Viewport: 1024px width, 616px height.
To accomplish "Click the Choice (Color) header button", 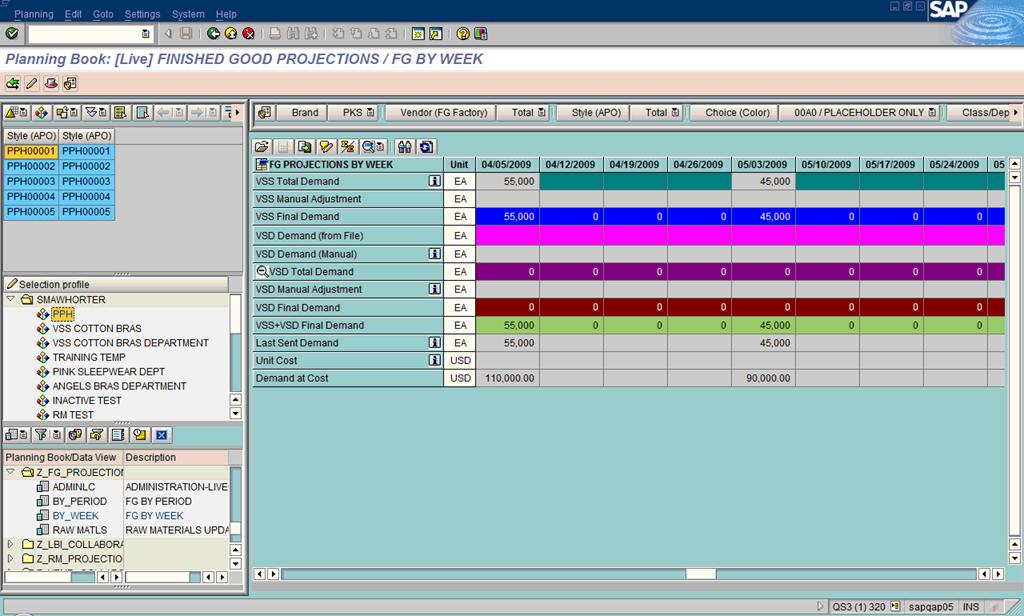I will (x=737, y=112).
